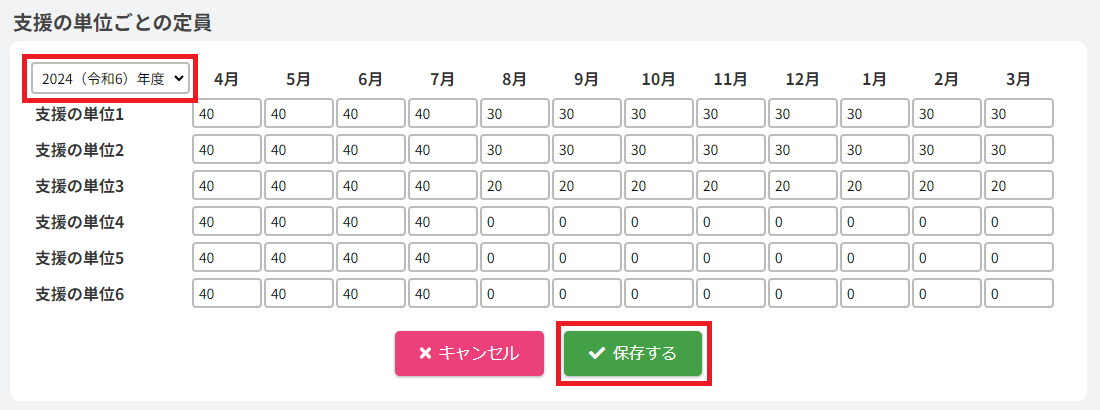
Task: Click the 3月 field for 支援の単位1
Action: [1019, 114]
